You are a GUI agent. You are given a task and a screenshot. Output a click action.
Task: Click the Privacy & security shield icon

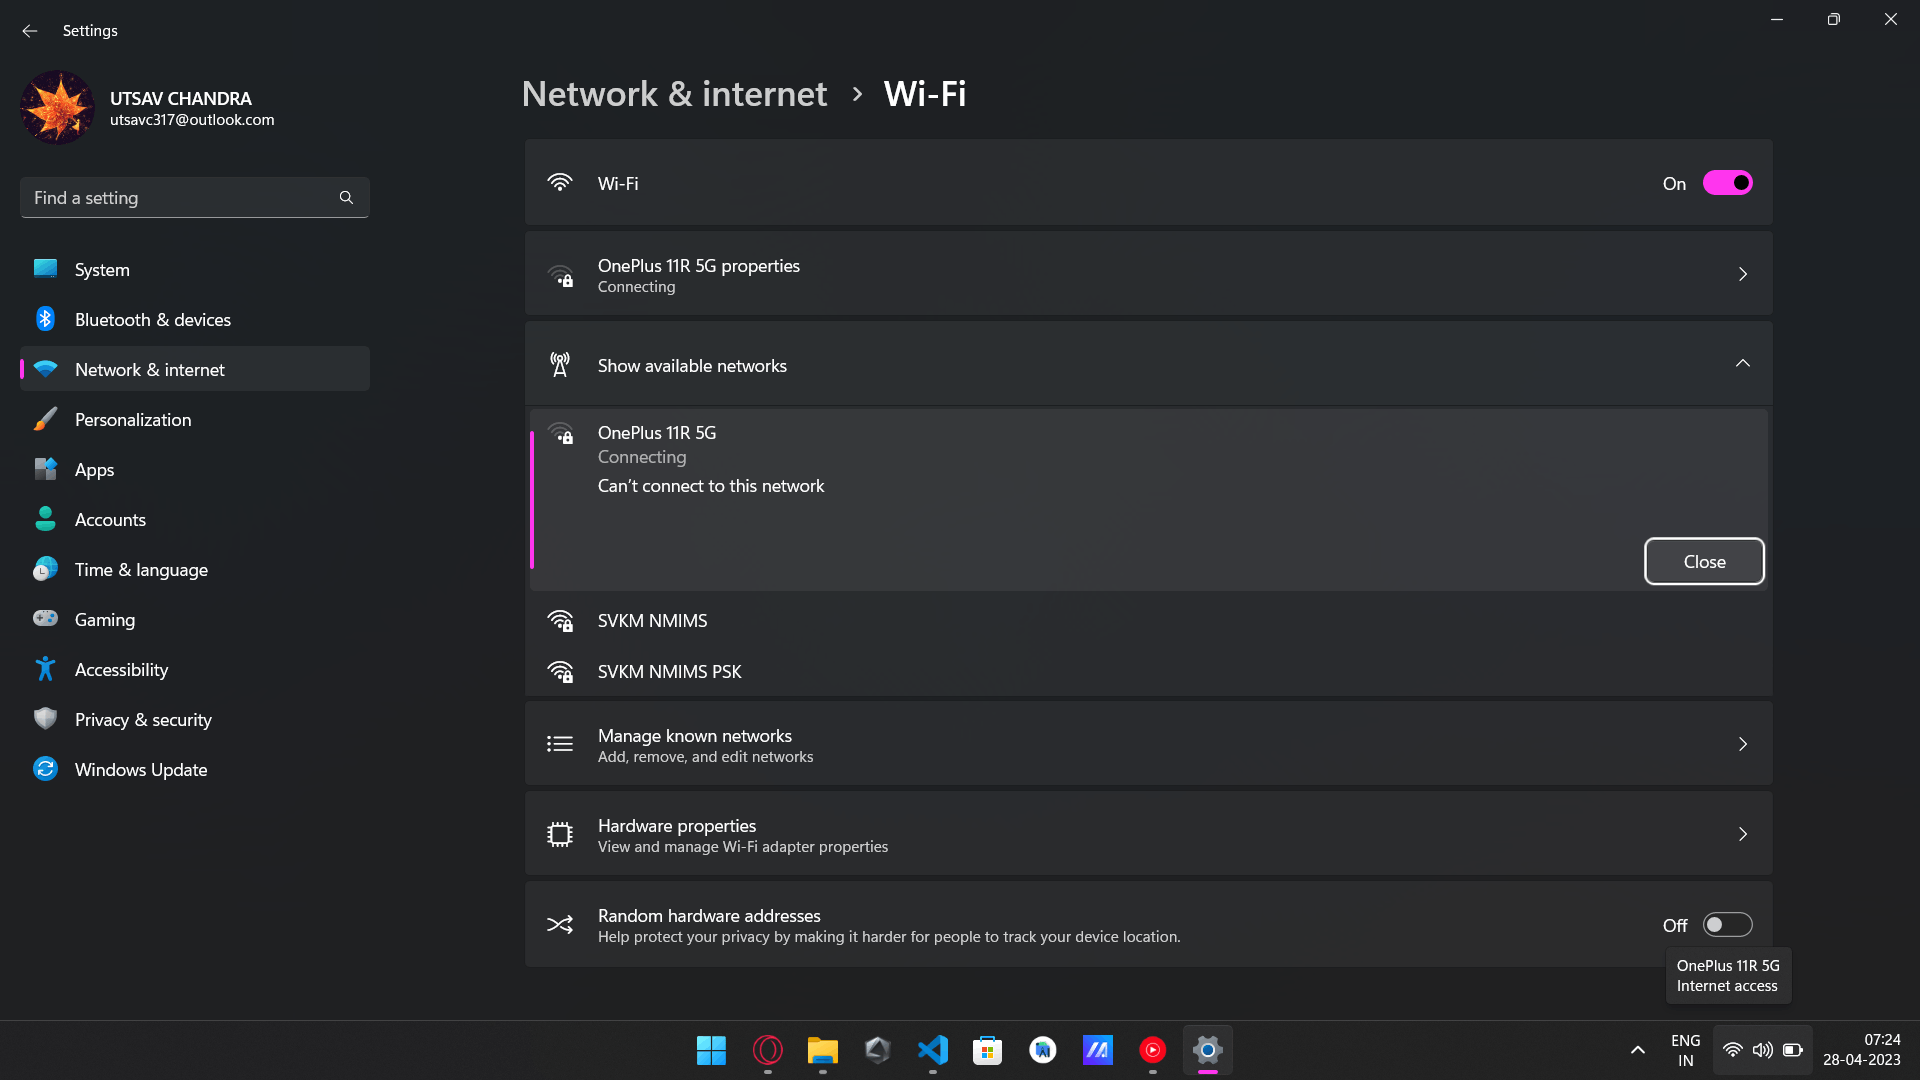coord(45,719)
